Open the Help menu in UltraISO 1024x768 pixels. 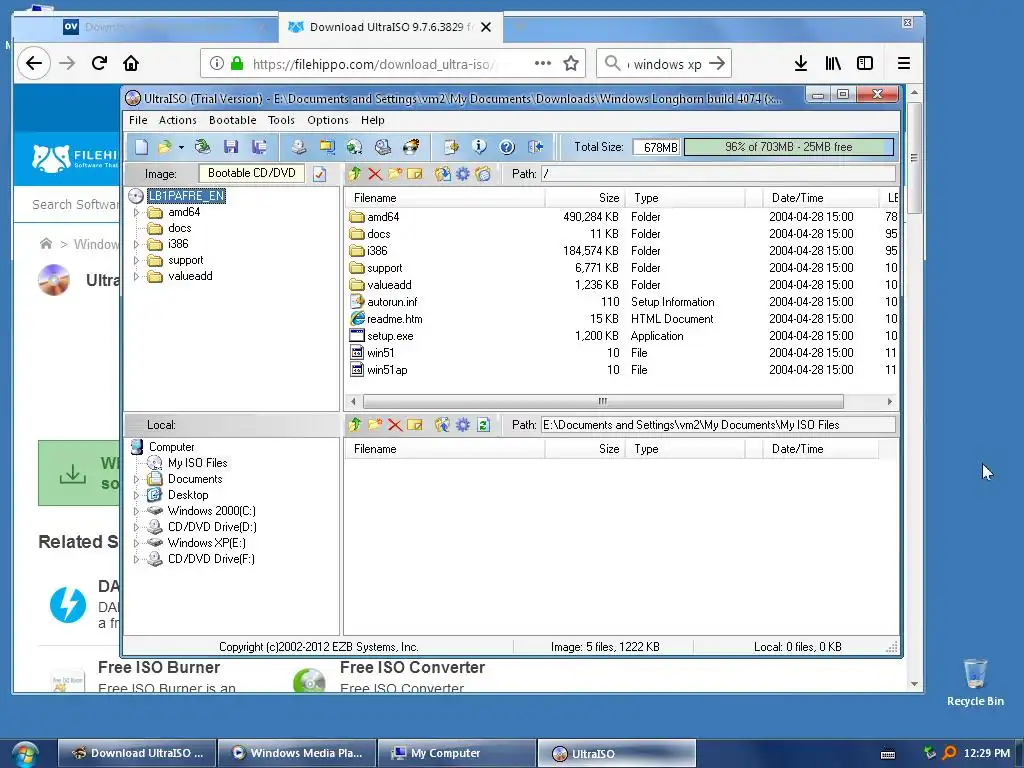tap(373, 120)
